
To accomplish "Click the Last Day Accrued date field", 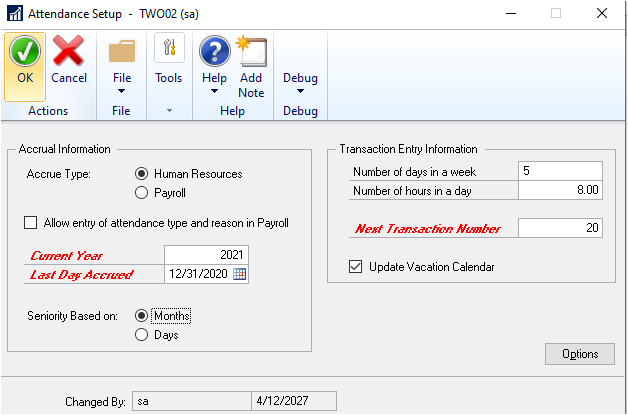I will pos(198,274).
